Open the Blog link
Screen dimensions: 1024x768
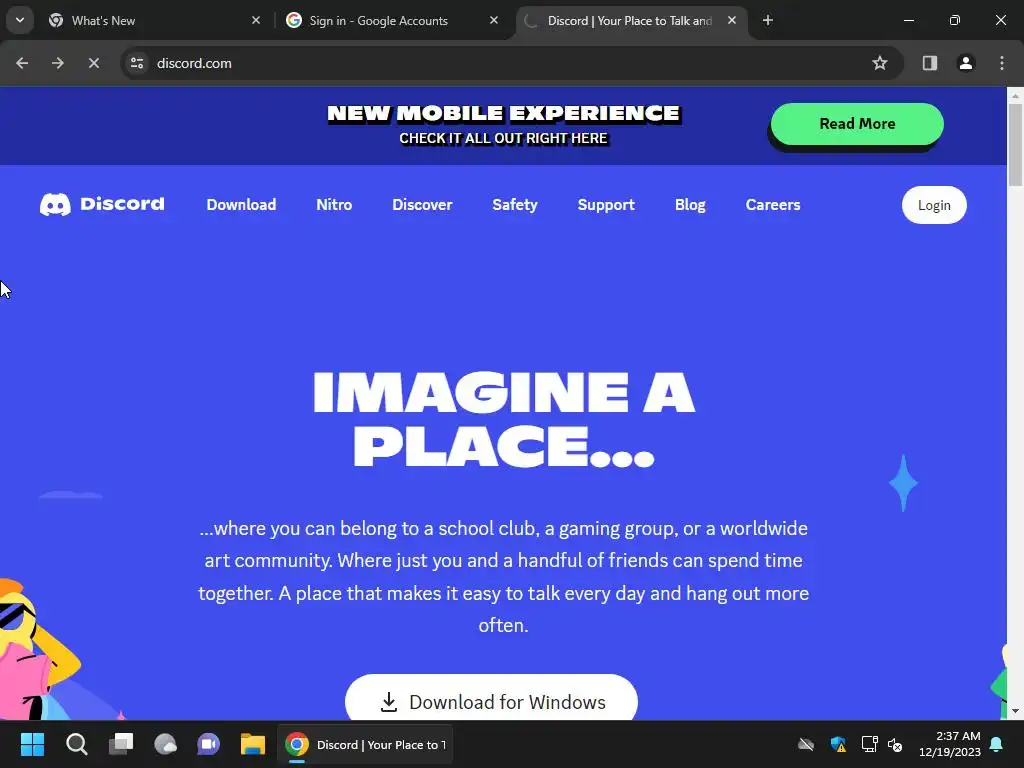(x=690, y=205)
